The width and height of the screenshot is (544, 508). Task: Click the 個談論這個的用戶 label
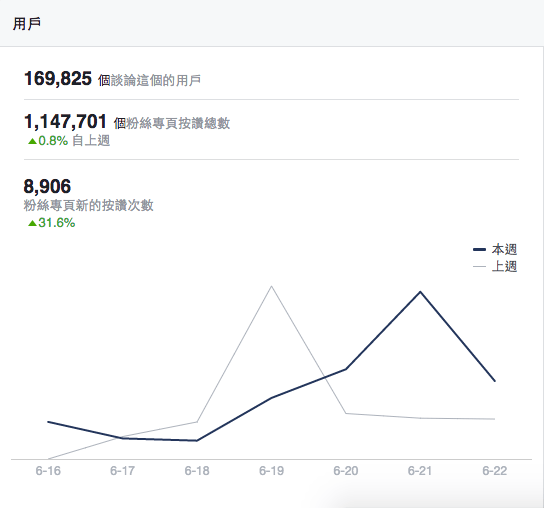[x=150, y=80]
